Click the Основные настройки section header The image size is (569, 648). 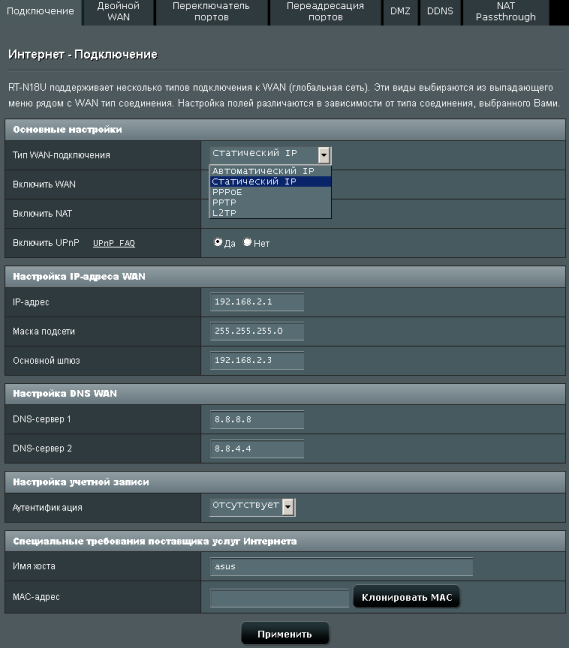click(x=285, y=130)
